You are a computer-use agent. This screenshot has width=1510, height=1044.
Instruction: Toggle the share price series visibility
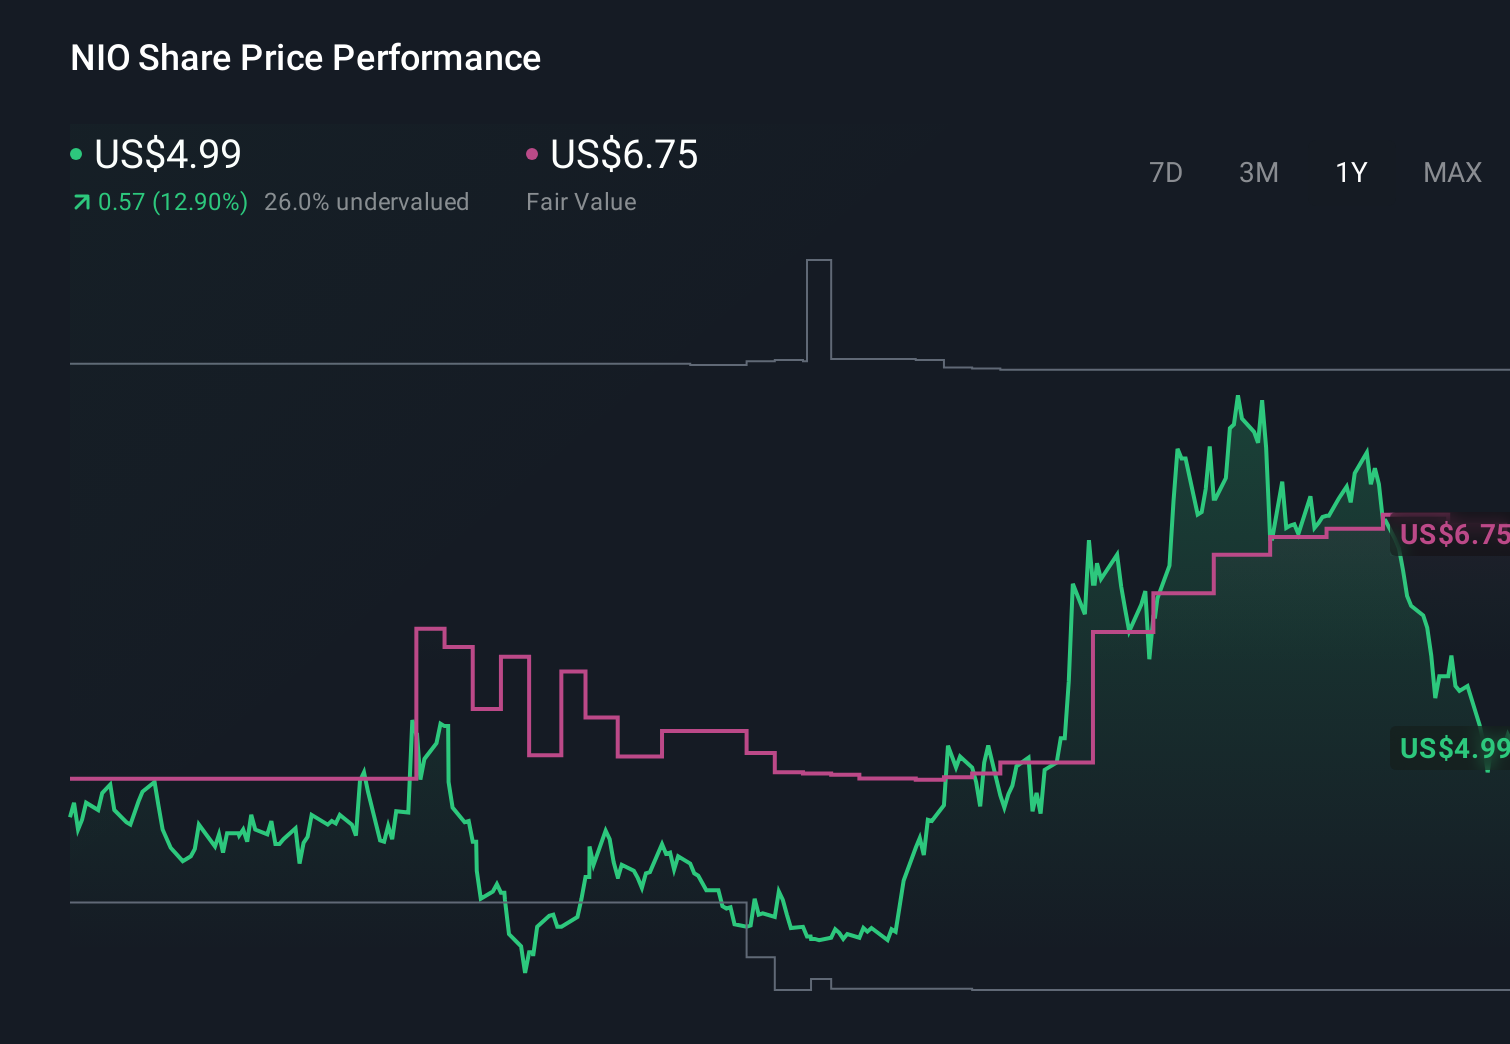point(76,155)
